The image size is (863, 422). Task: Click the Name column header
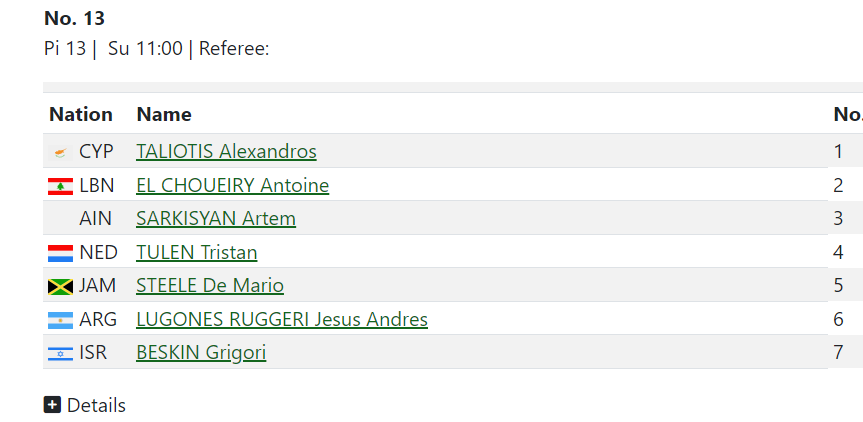click(164, 114)
